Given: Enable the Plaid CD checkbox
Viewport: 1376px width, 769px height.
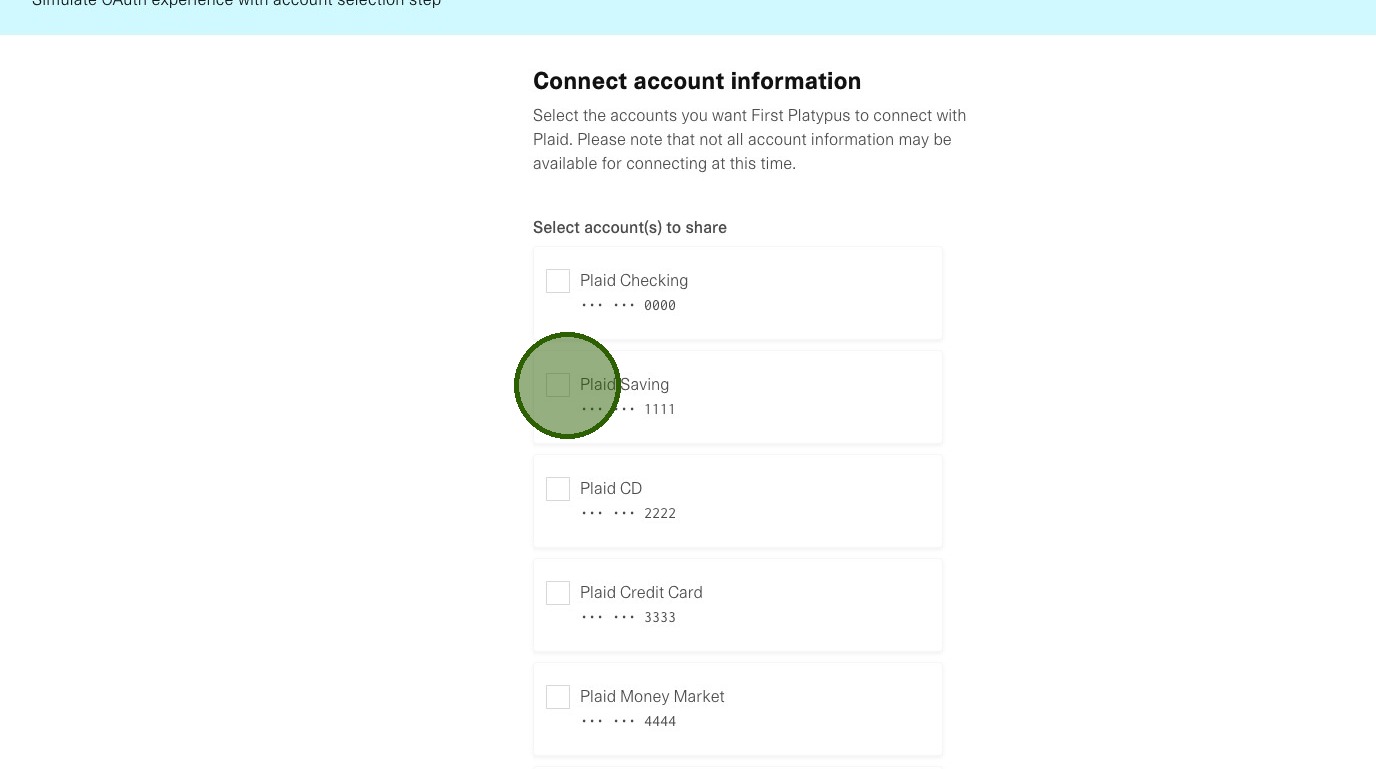Looking at the screenshot, I should (x=558, y=489).
